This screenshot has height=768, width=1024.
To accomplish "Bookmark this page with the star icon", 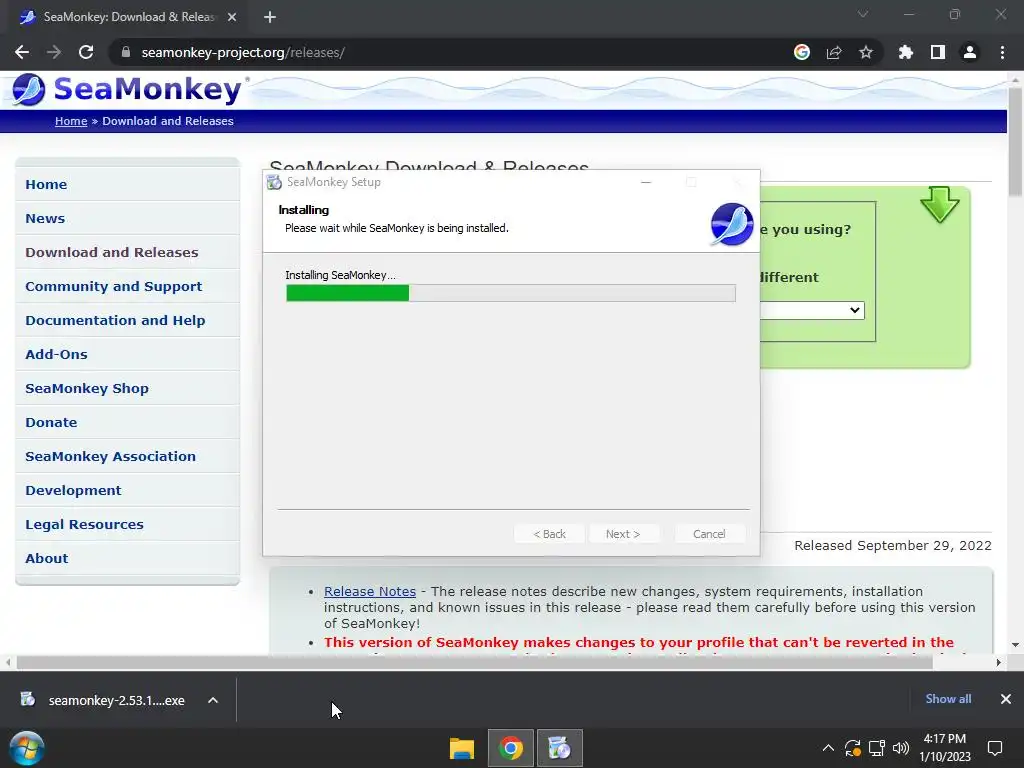I will tap(866, 52).
